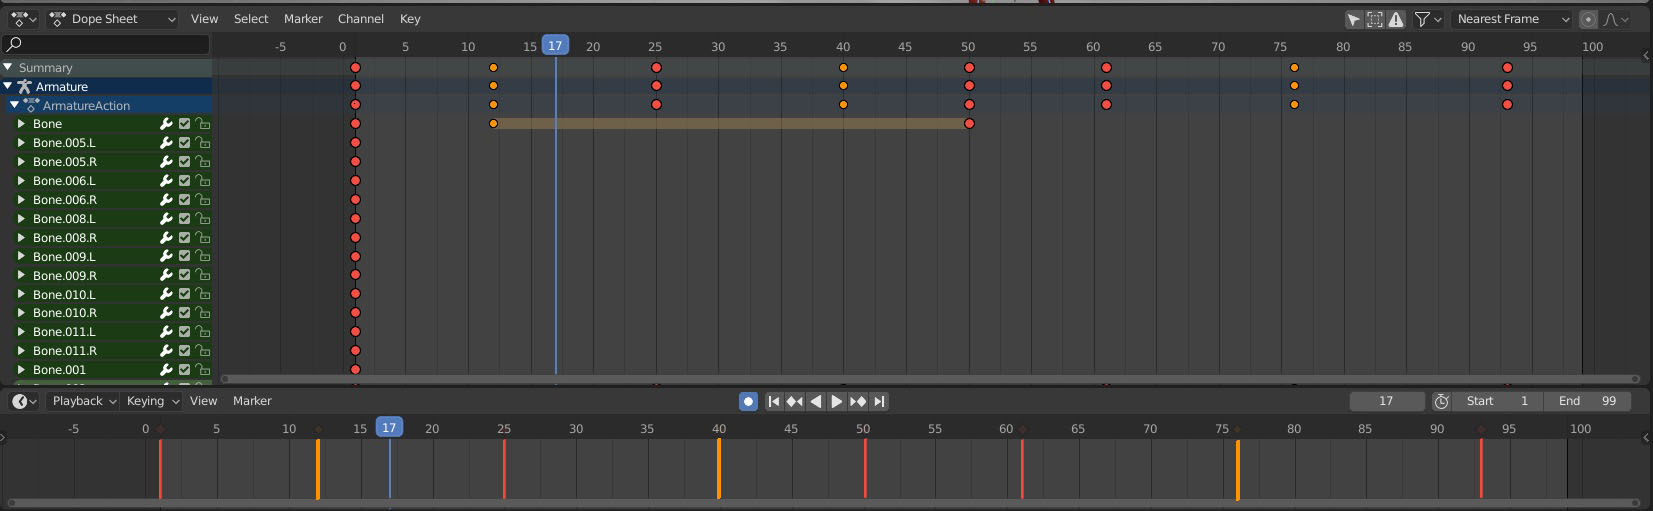
Task: Jump to the previous keyframe
Action: click(x=794, y=401)
